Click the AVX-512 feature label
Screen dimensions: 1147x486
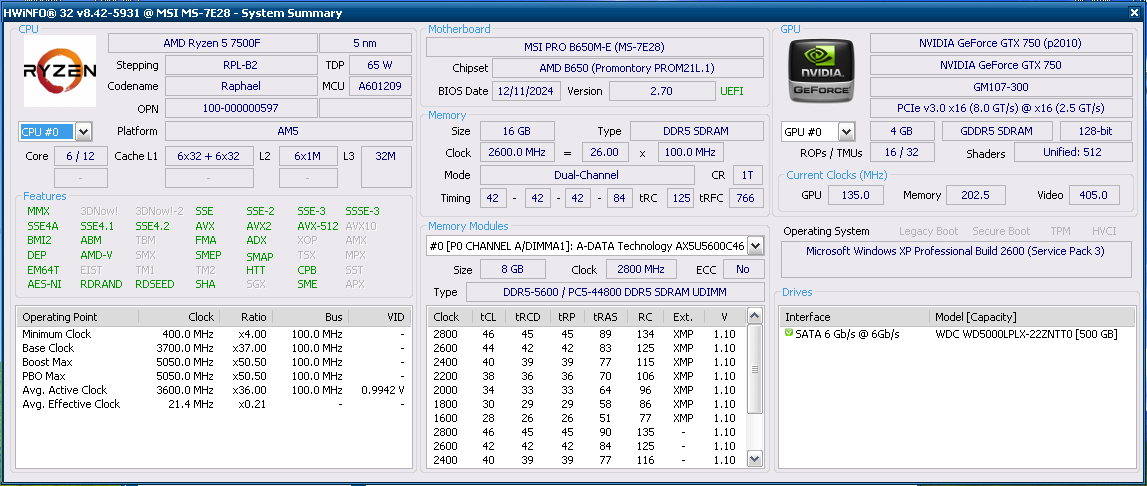click(317, 226)
